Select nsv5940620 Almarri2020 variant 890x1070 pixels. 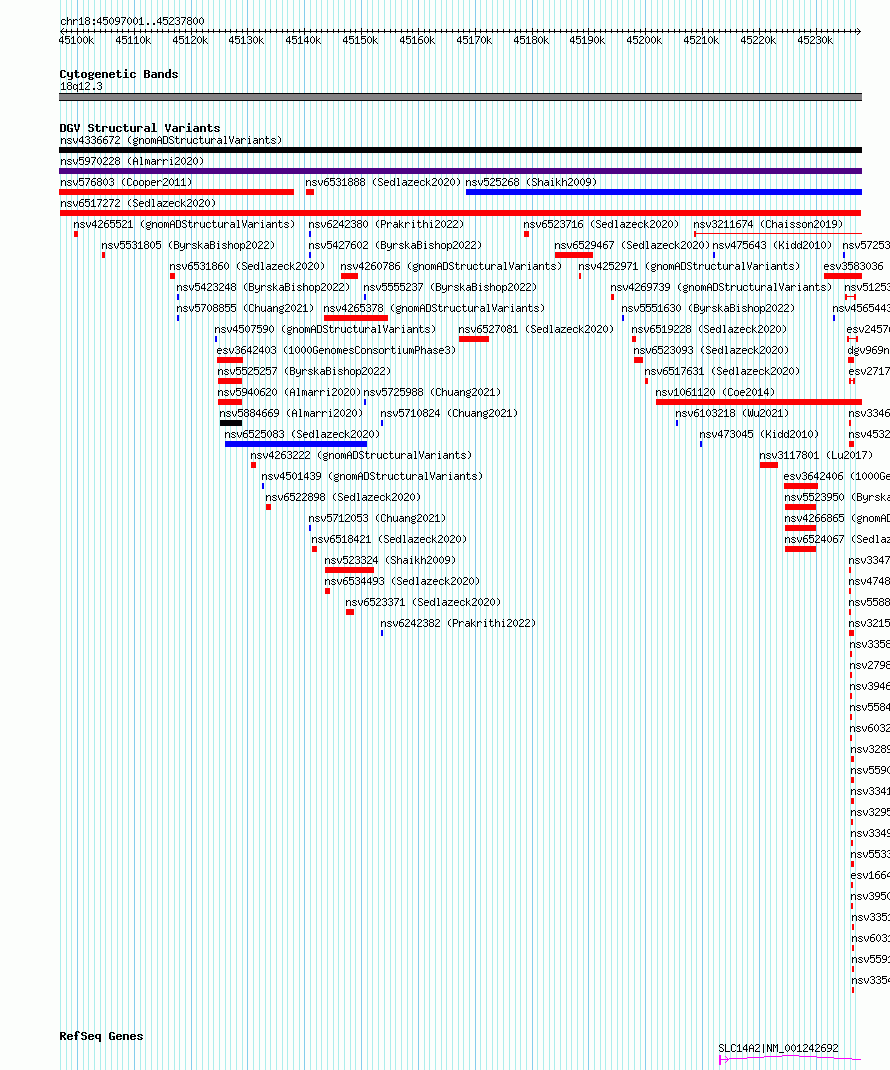(x=289, y=393)
